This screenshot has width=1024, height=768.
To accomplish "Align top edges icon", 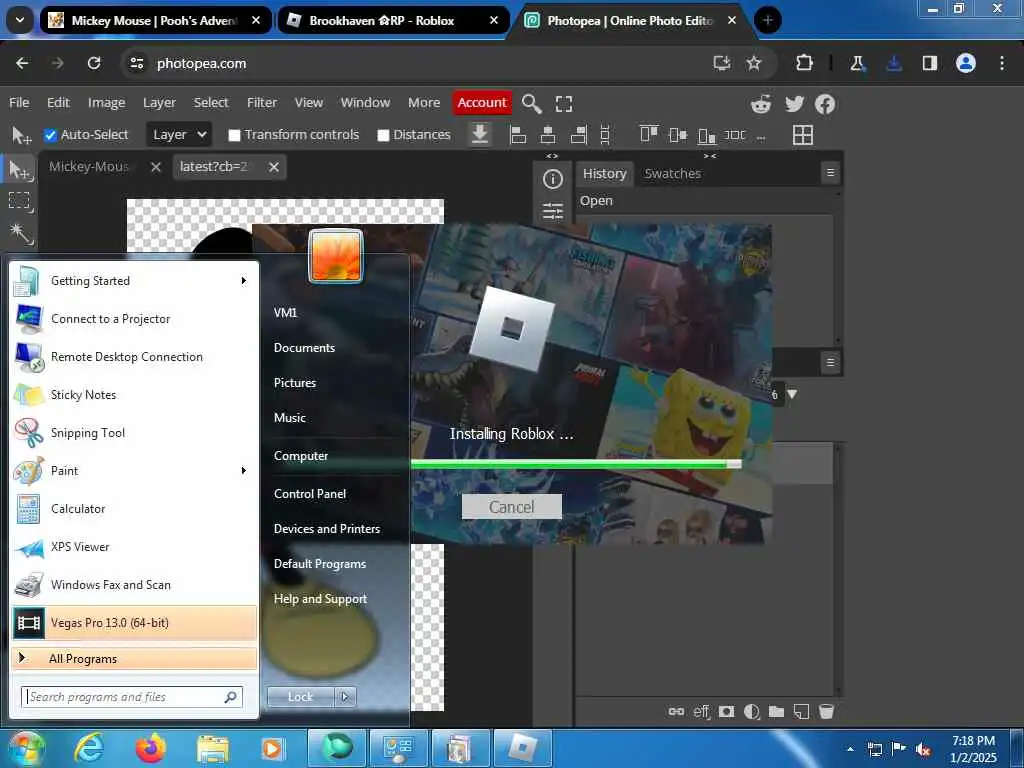I will [x=648, y=135].
